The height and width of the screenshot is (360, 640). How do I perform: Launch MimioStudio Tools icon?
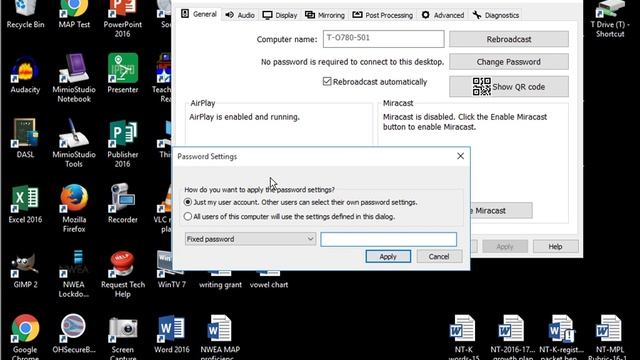74,143
